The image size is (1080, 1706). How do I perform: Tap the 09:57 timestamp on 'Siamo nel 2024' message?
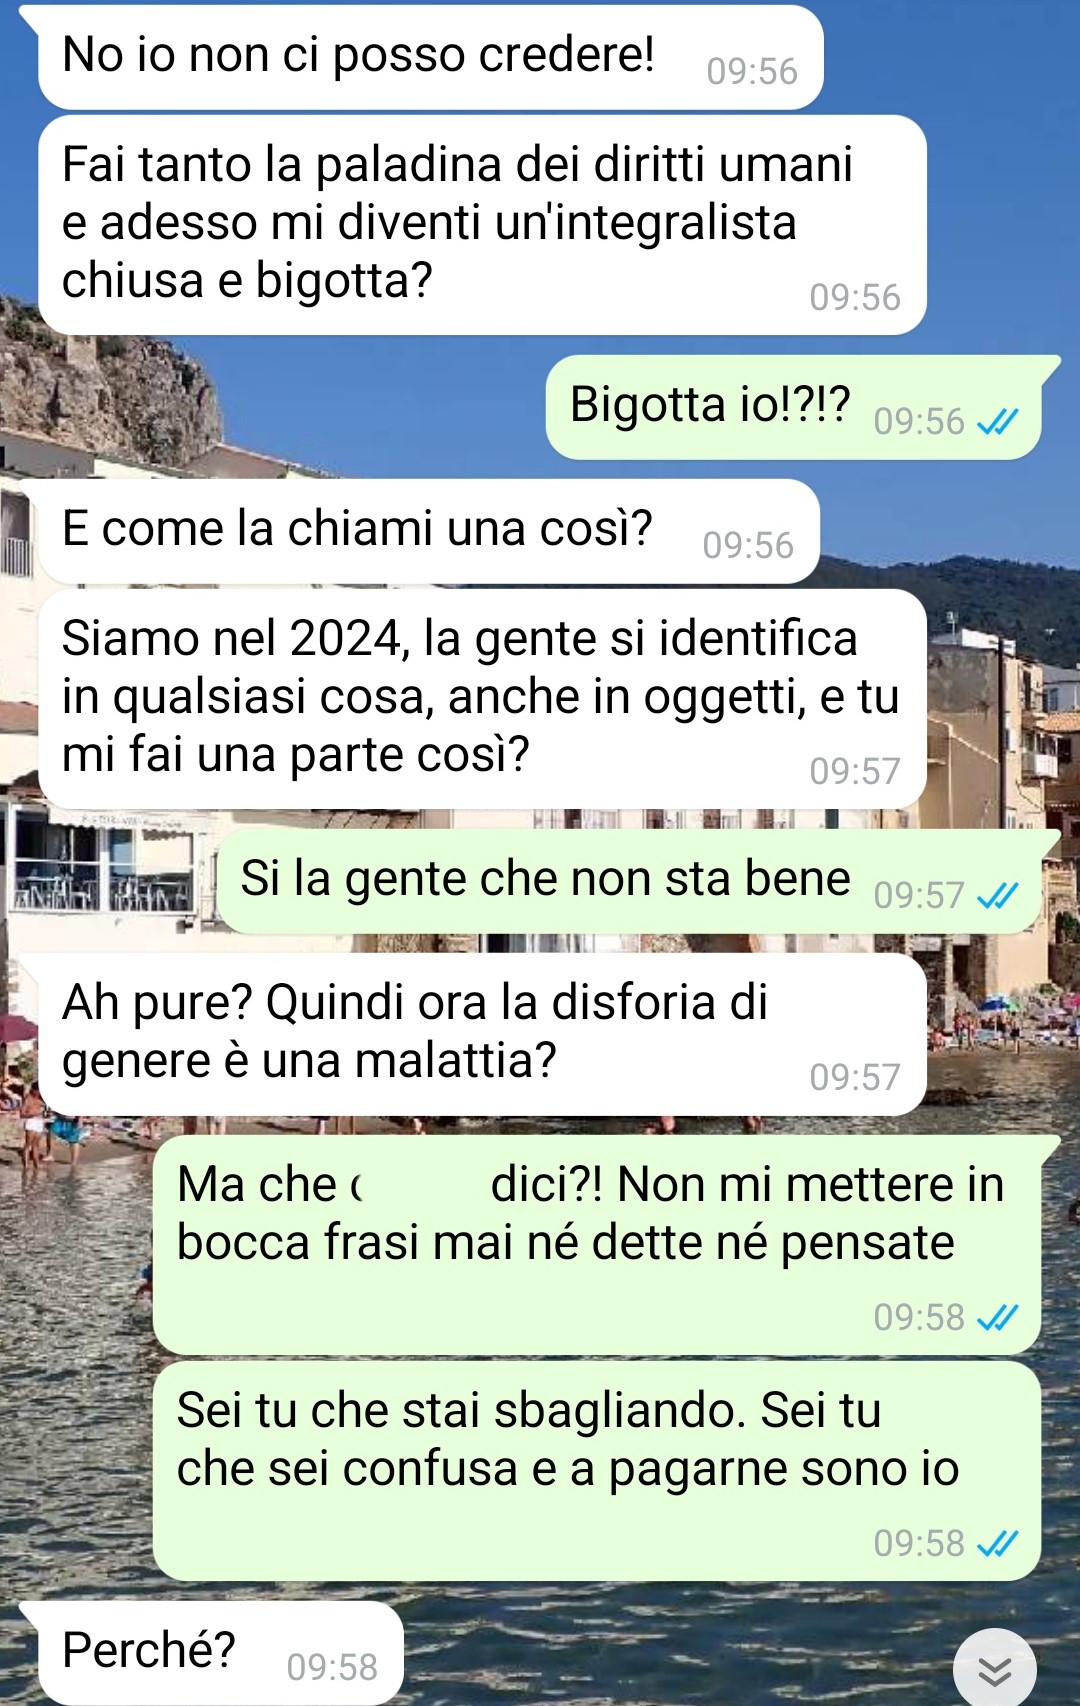point(855,772)
